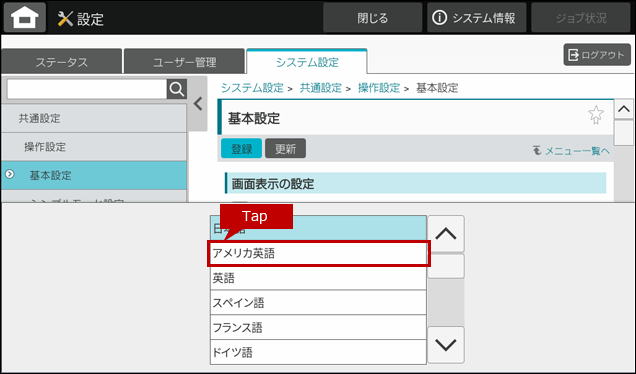Screen dimensions: 636x374
Task: Click the 画面表示の設定 section header
Action: coord(416,183)
